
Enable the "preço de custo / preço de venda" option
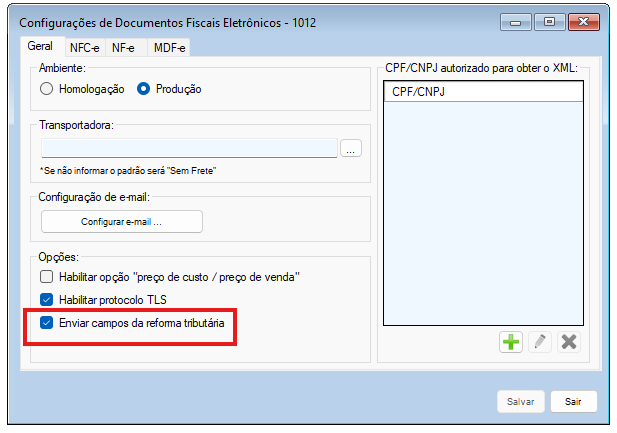coord(46,276)
